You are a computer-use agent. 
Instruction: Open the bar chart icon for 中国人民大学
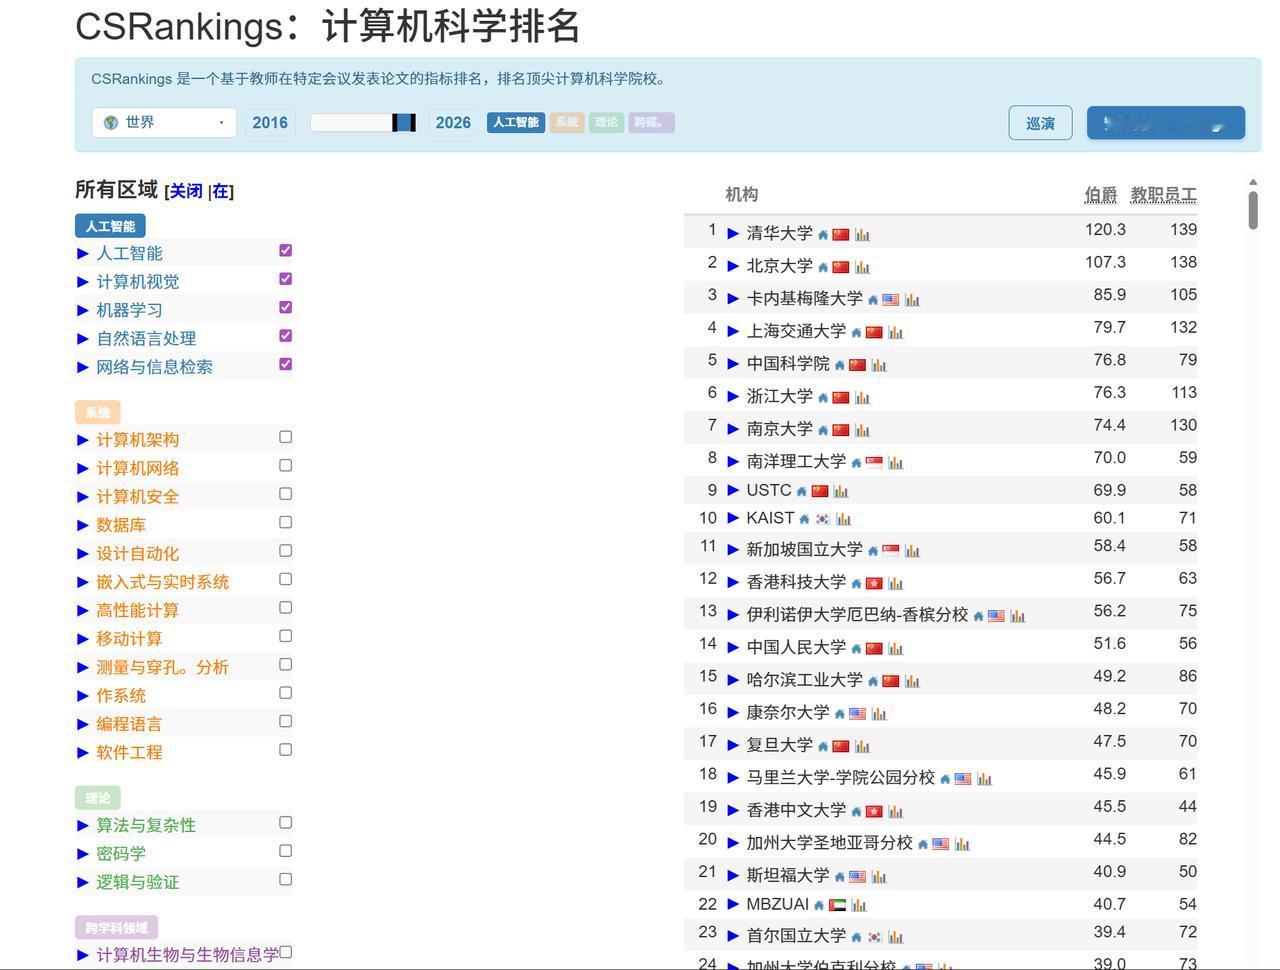895,648
